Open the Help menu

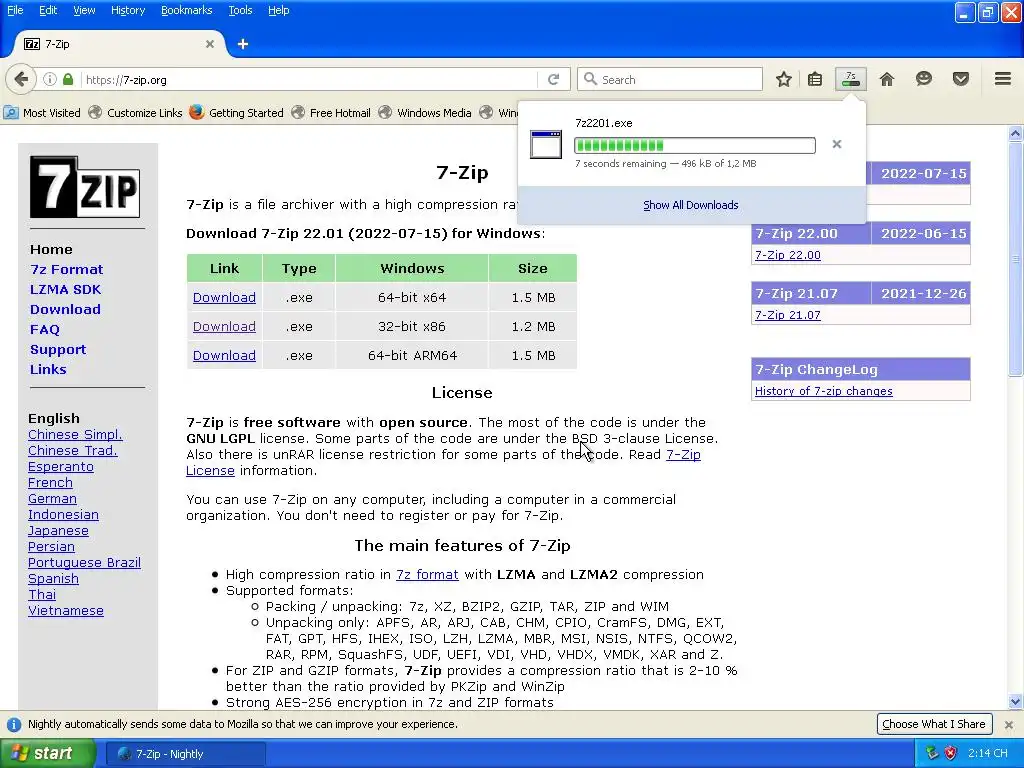pyautogui.click(x=279, y=10)
